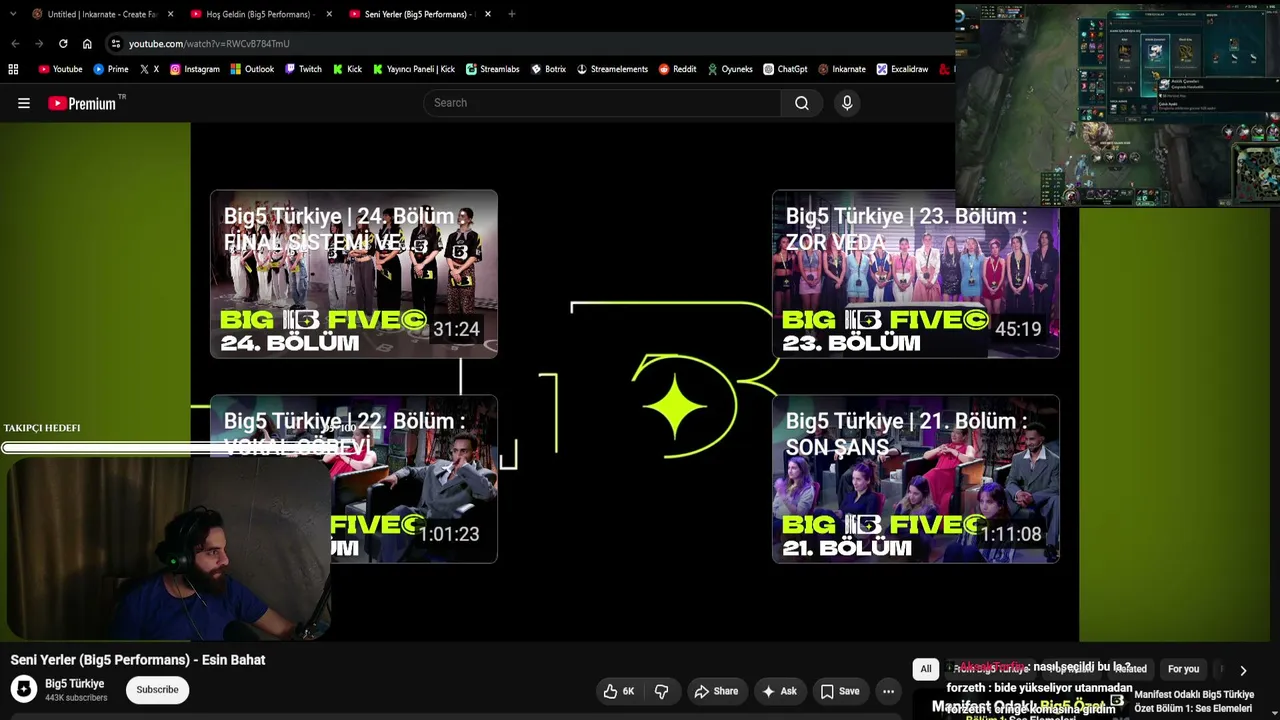Click the video title Seni Yerler - Esin Bahat
The height and width of the screenshot is (720, 1280).
(138, 660)
